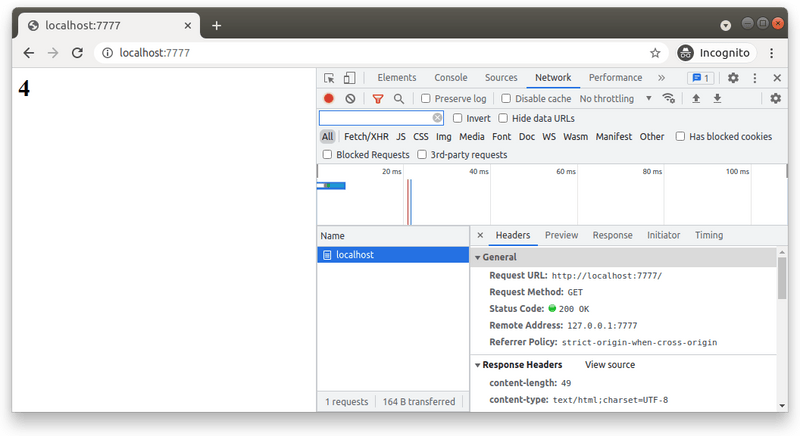Click the headers pane vertical scrollbar thumb
Image resolution: width=800 pixels, height=436 pixels.
782,278
